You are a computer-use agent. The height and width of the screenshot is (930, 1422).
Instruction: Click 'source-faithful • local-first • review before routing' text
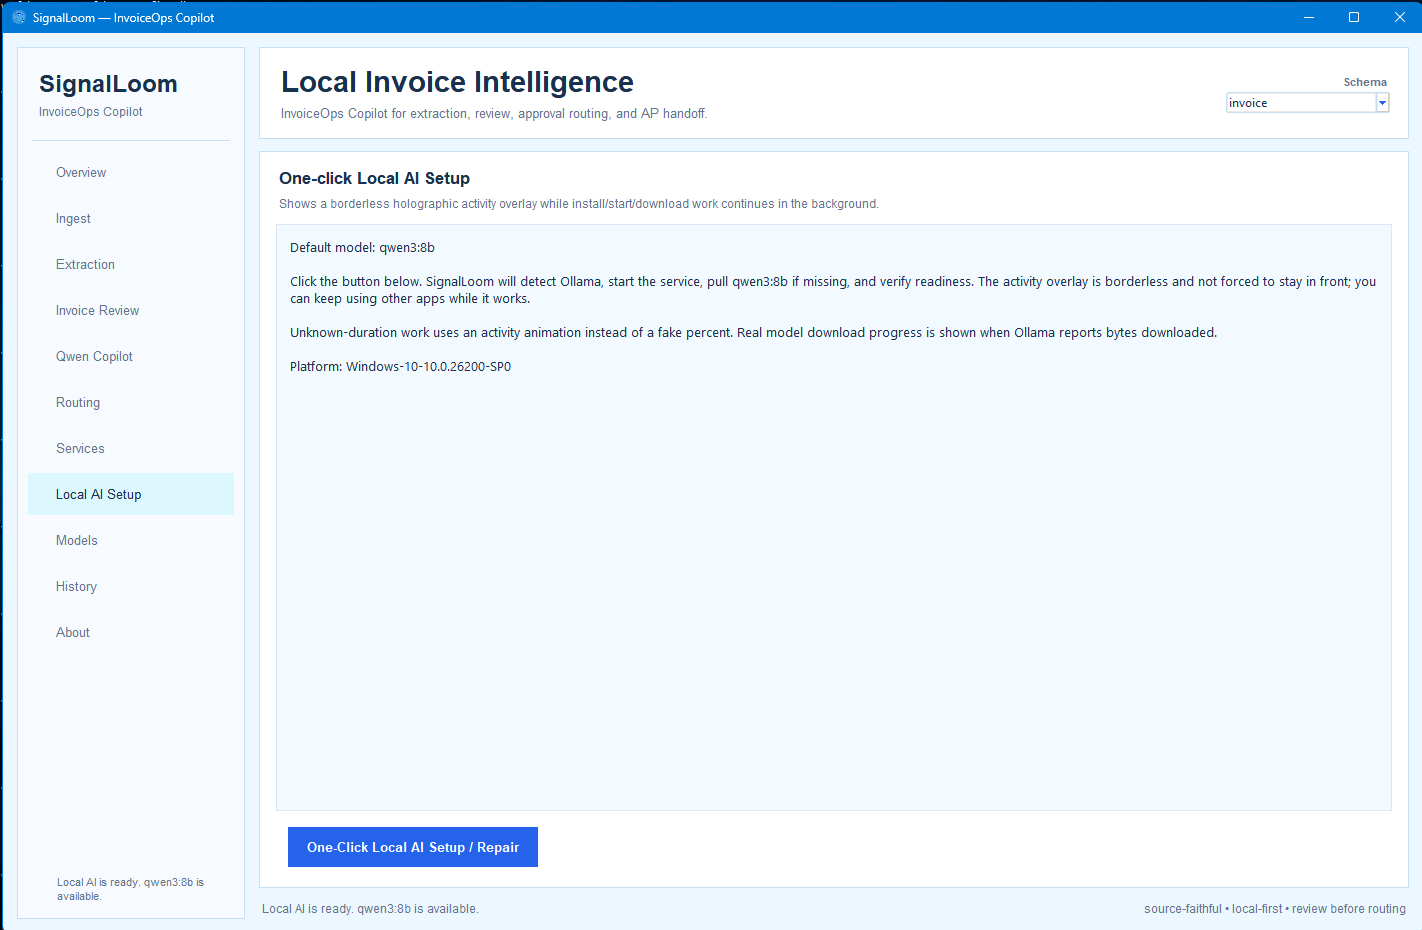point(1275,909)
